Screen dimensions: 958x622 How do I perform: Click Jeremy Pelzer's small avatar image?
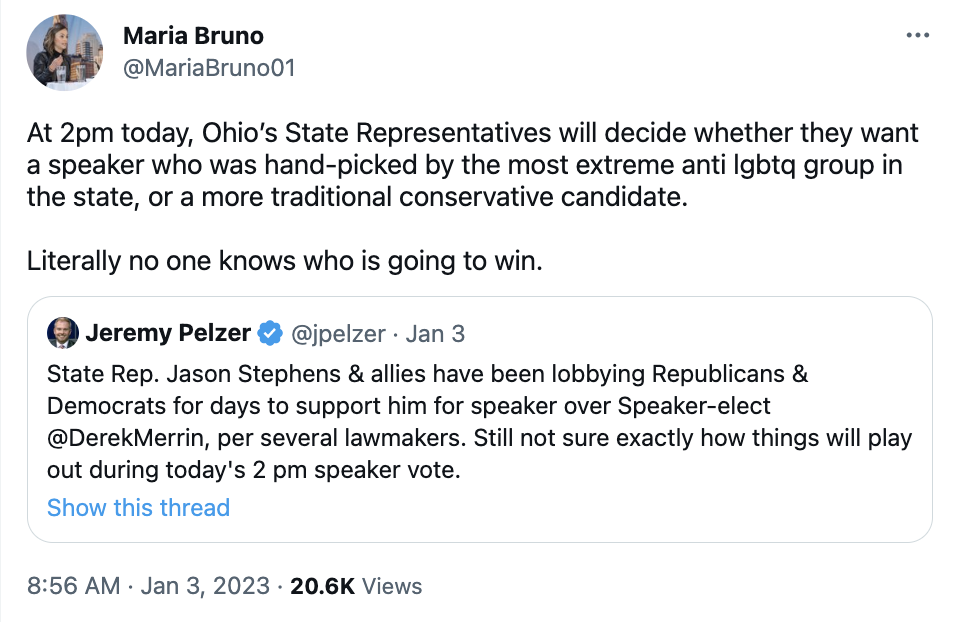click(62, 333)
